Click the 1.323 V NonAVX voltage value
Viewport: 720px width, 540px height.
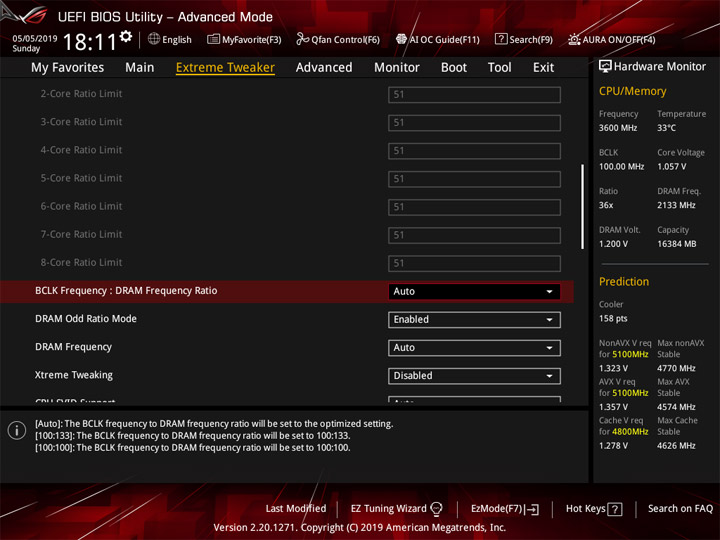tap(613, 368)
